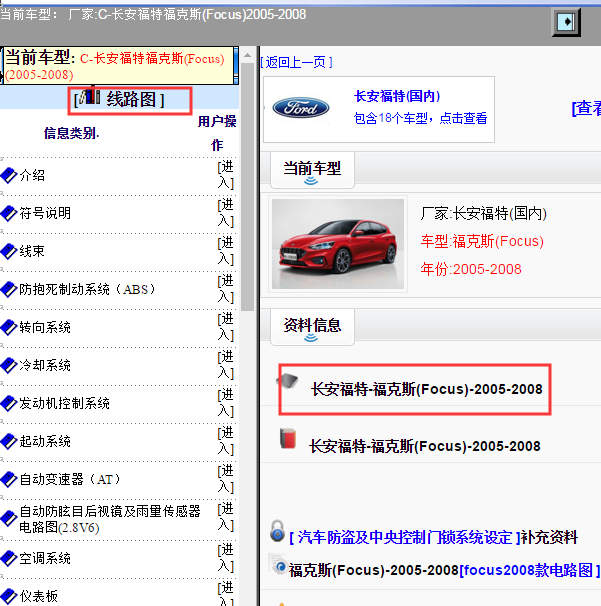601x606 pixels.
Task: Click 进入 for 发动机控制系统 row
Action: [x=226, y=403]
